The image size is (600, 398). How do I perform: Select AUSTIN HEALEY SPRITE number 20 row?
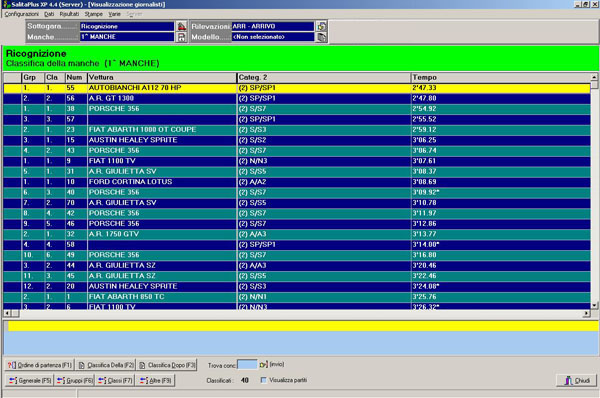[297, 286]
